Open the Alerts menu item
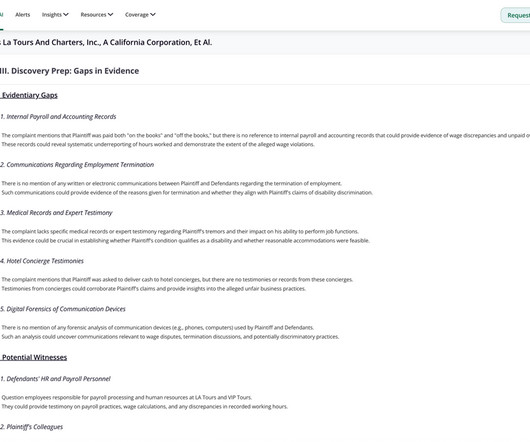Screen dimensions: 530x442 point(23,15)
